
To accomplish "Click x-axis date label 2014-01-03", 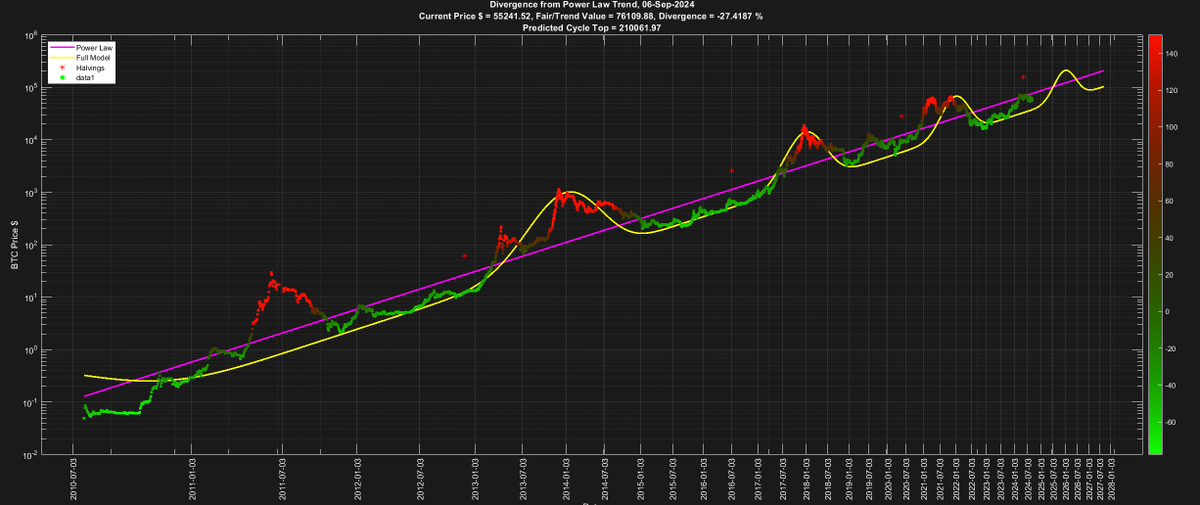I will point(566,478).
